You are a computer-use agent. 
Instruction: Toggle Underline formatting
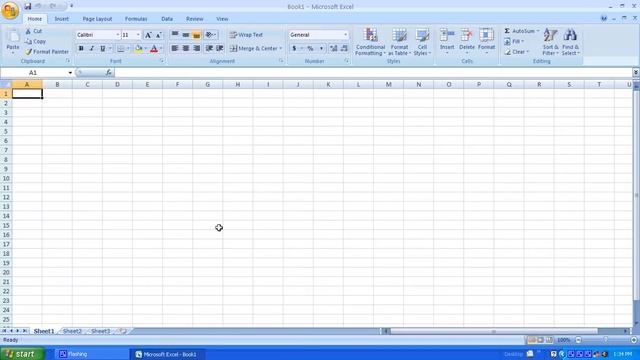103,49
